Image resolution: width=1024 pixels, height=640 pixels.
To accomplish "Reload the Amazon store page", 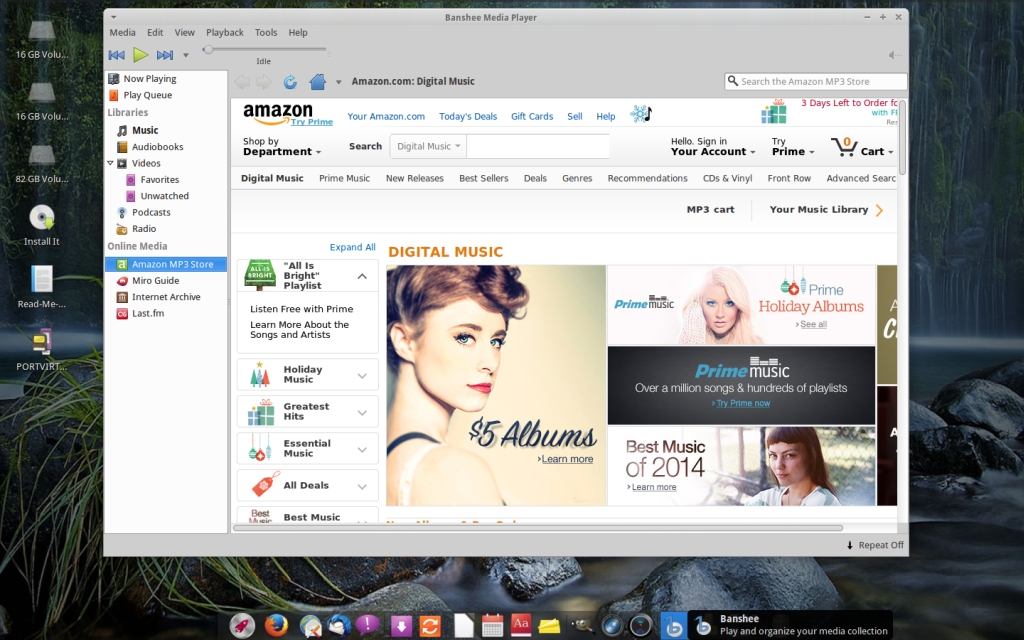I will (290, 82).
